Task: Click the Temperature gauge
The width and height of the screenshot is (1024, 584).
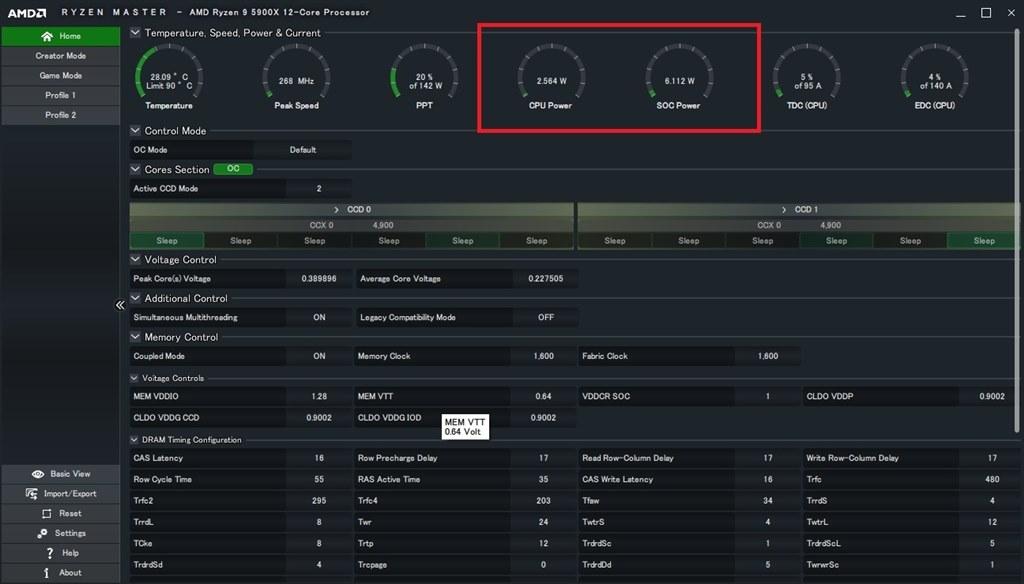Action: point(169,76)
